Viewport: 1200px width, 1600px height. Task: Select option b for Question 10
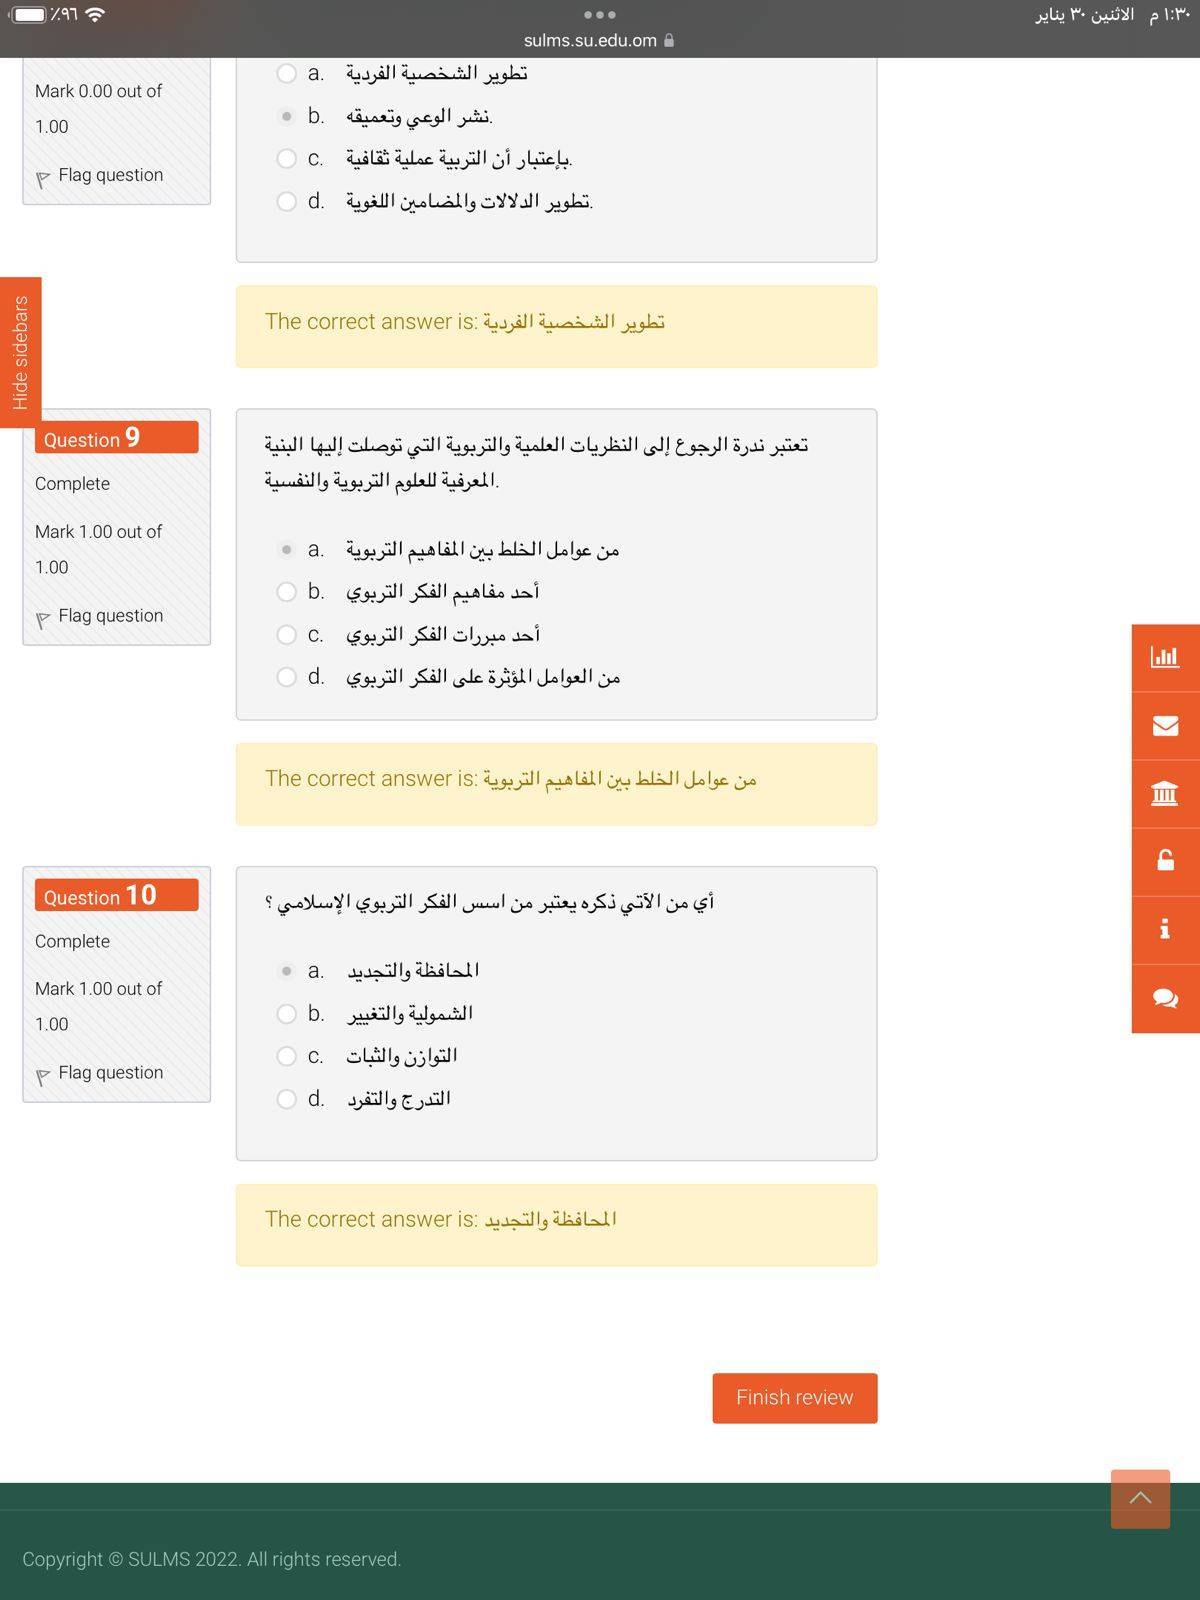[287, 1014]
